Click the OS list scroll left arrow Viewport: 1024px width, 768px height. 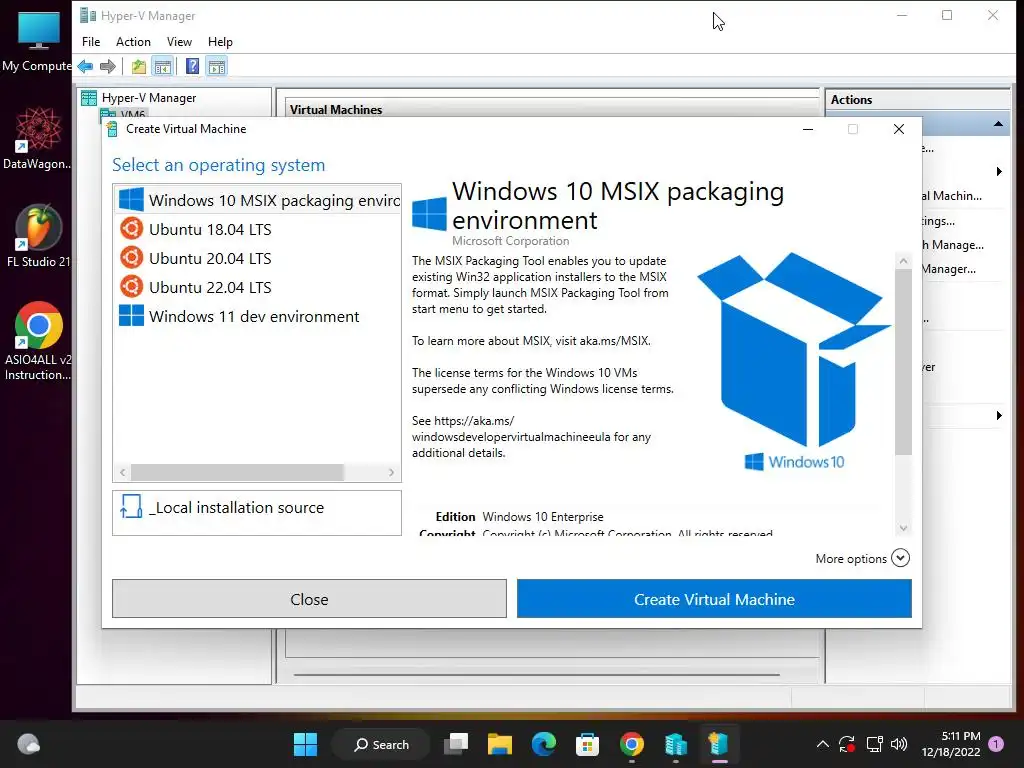coord(122,472)
